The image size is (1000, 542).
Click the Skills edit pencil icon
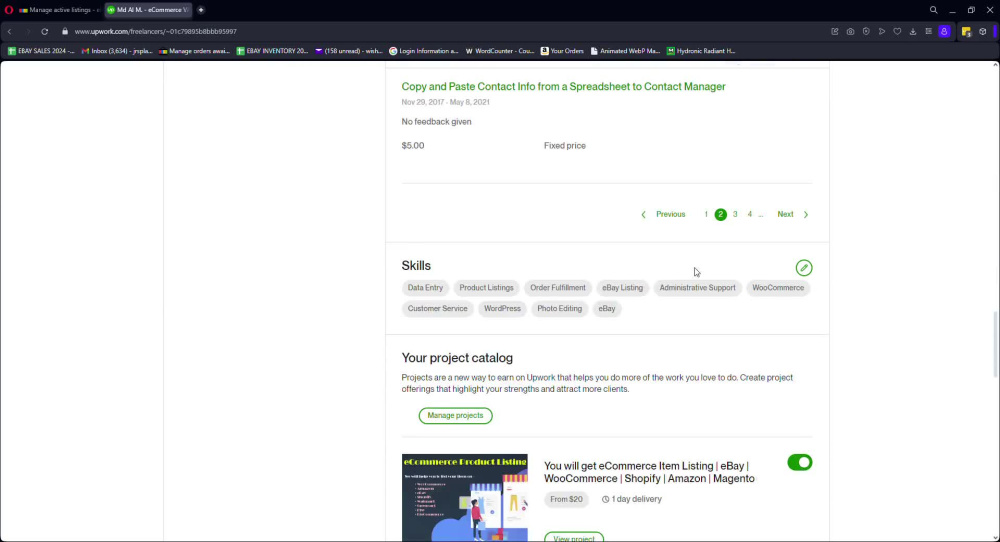click(804, 268)
